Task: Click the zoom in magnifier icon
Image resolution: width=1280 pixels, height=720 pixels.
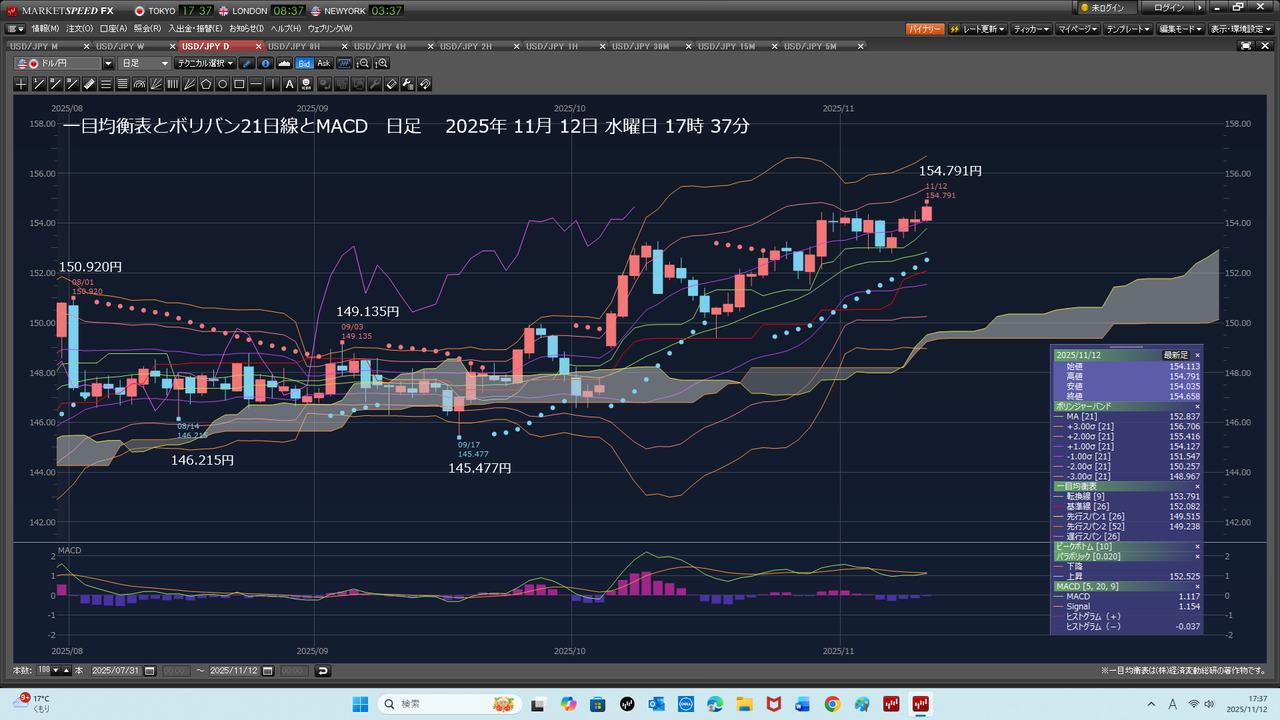Action: pyautogui.click(x=381, y=63)
